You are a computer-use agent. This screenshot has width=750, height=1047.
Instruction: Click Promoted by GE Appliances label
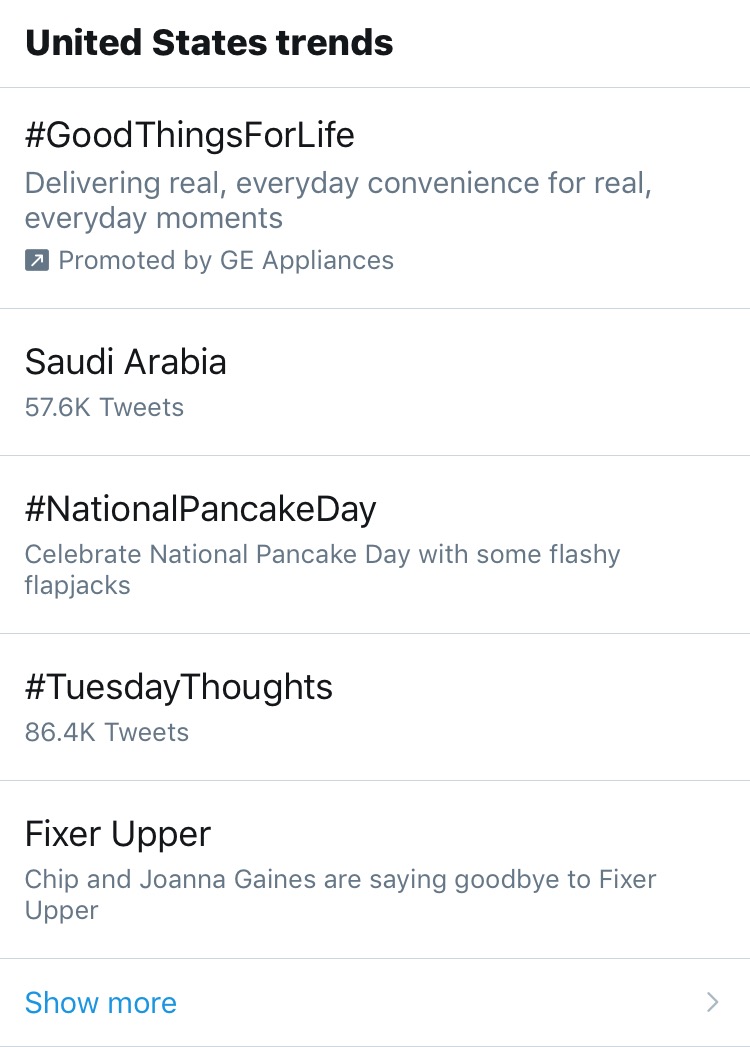point(226,260)
